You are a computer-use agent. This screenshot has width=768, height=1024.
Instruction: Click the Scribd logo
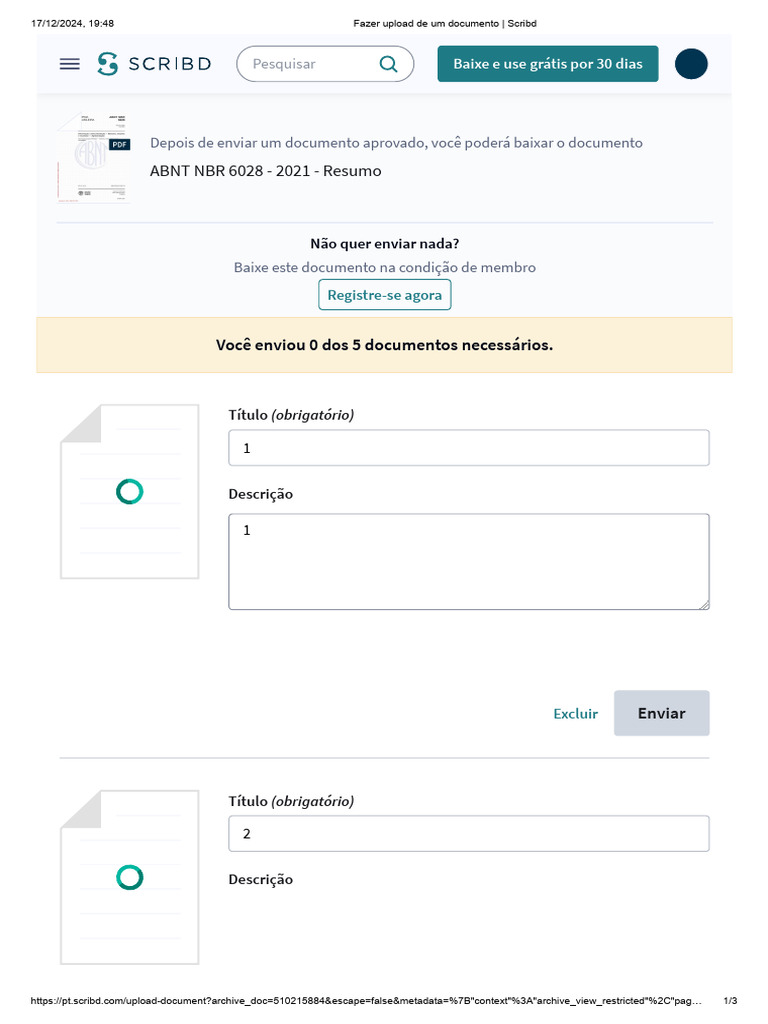(x=154, y=64)
